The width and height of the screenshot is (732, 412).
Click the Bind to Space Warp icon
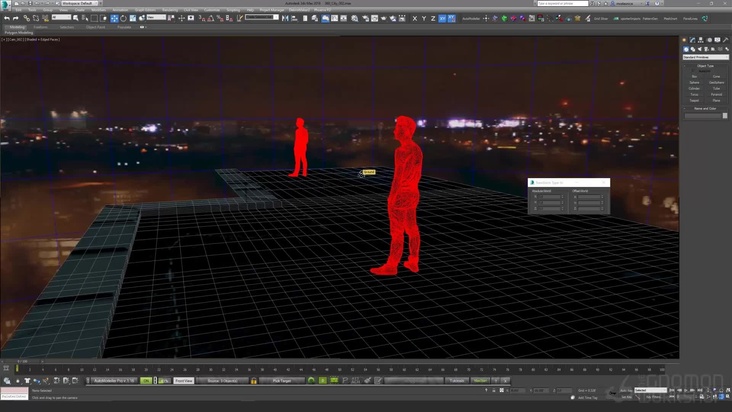pos(45,18)
